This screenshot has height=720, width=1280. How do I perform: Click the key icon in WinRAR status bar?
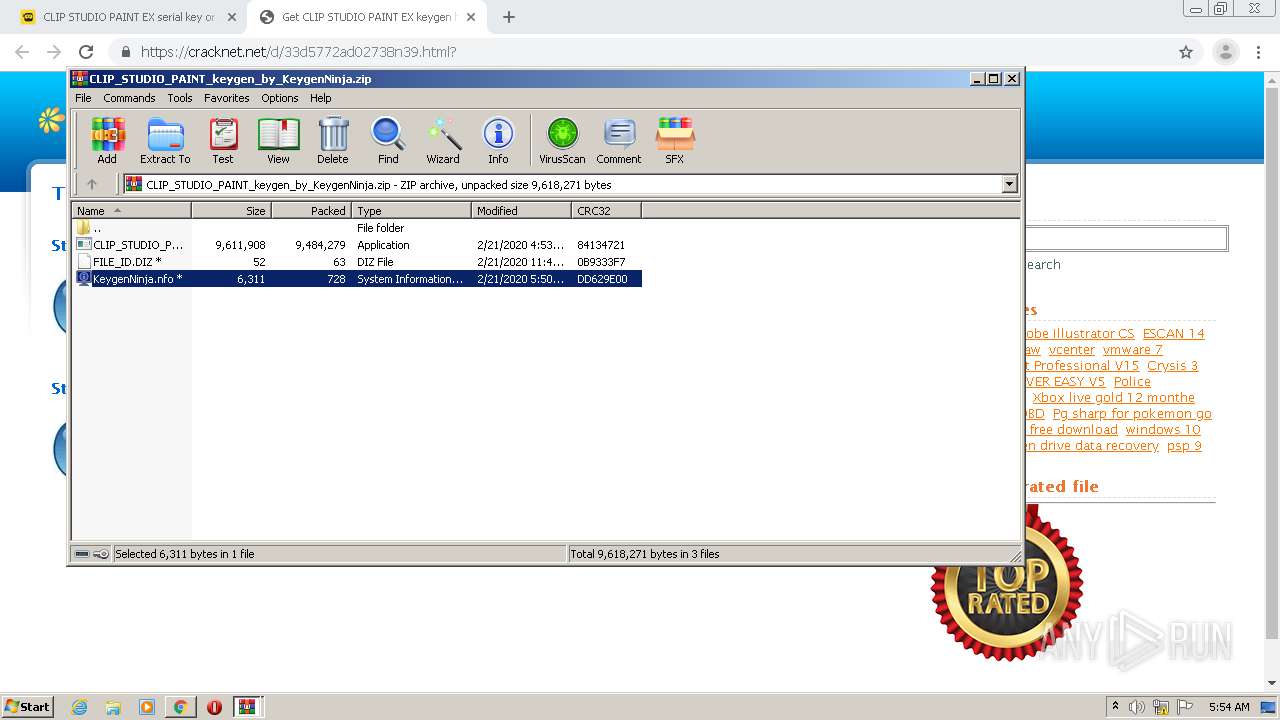[x=101, y=553]
